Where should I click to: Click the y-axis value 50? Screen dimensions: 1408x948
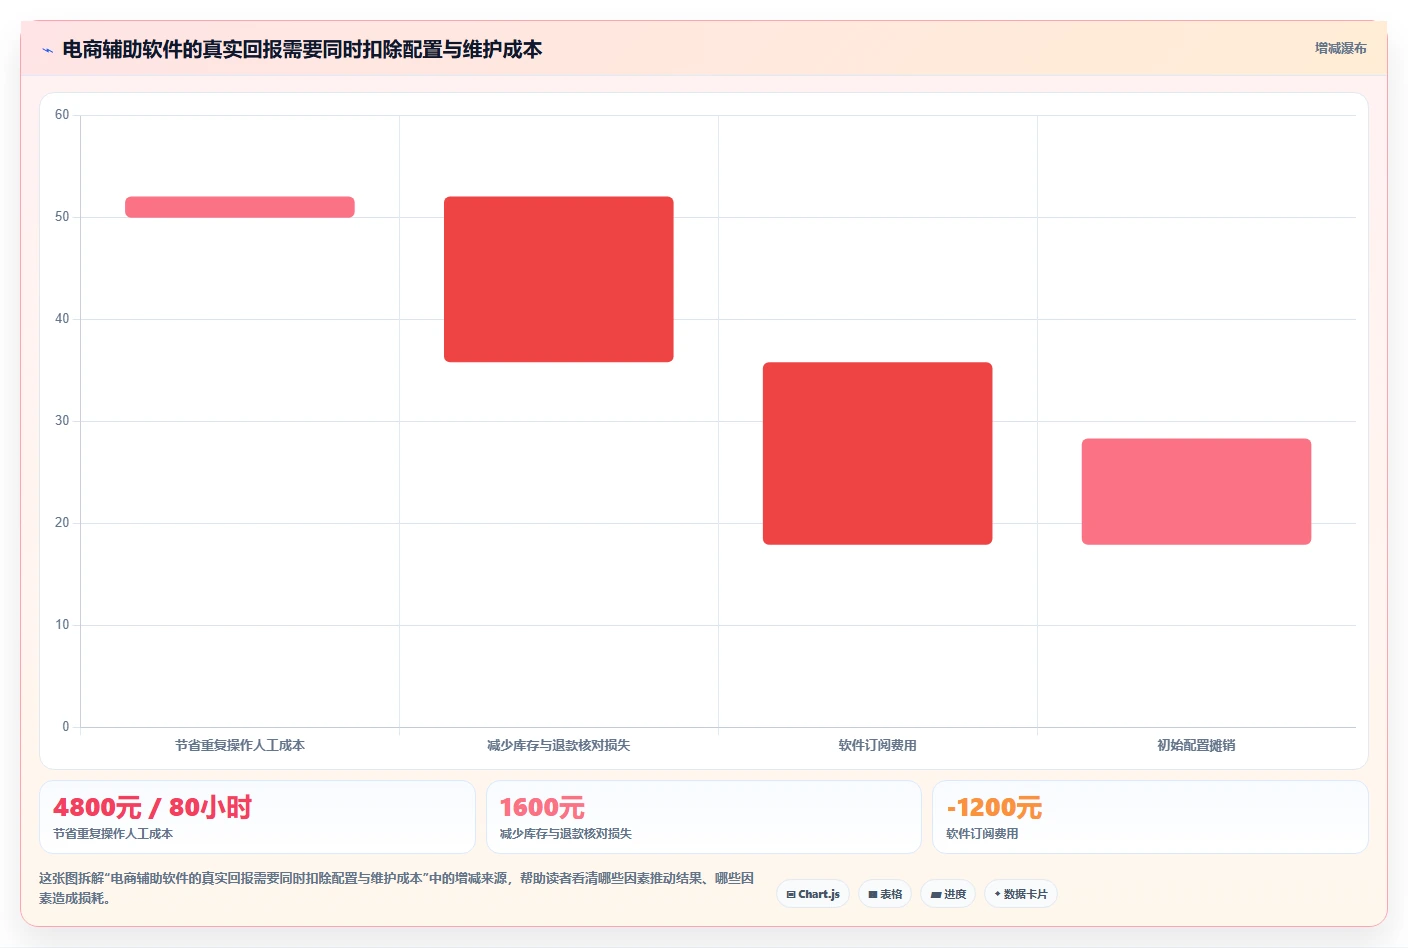coord(62,217)
